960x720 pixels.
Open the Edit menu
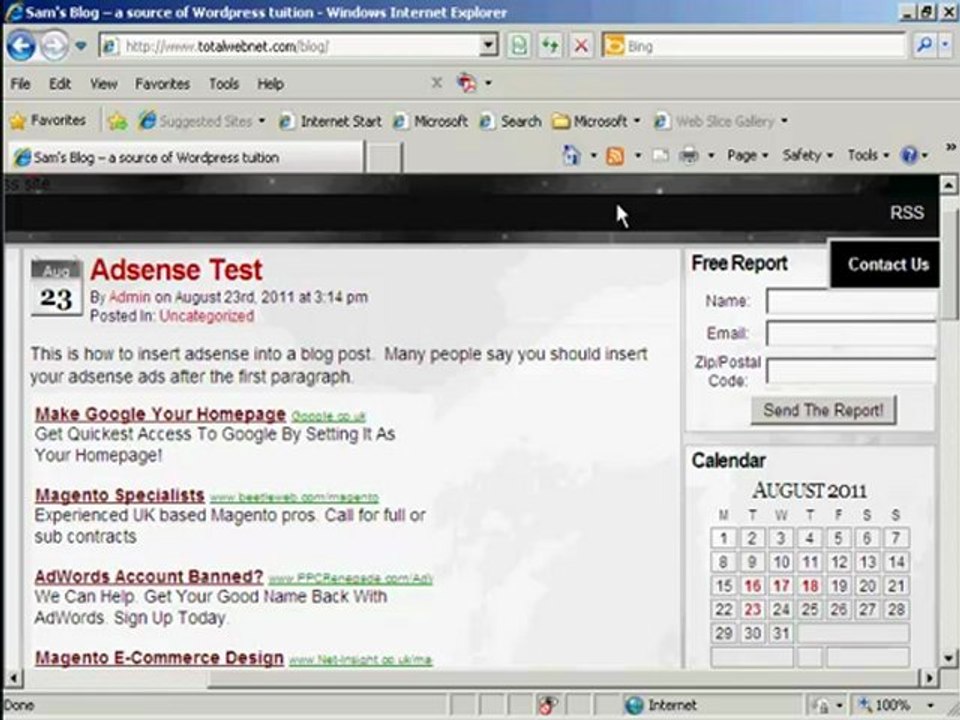click(59, 84)
